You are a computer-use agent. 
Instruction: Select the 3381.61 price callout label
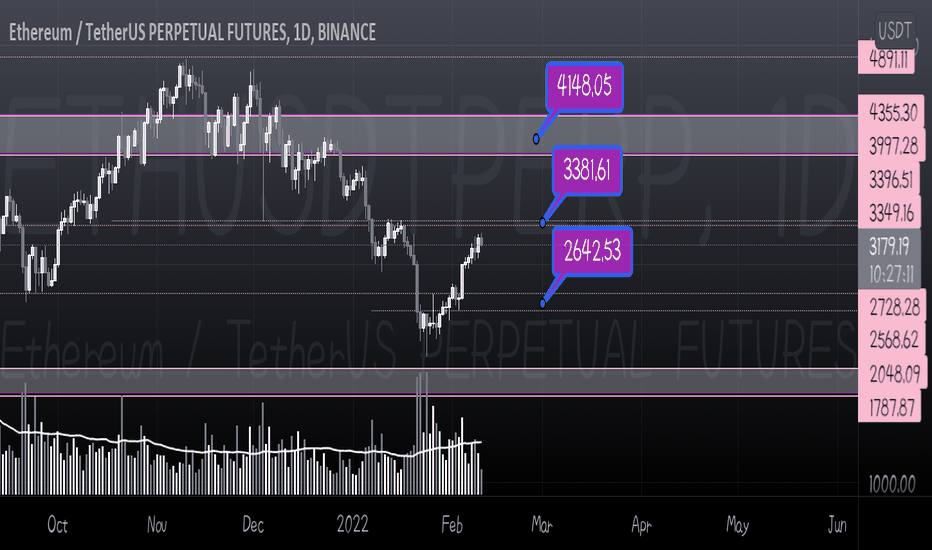(587, 171)
